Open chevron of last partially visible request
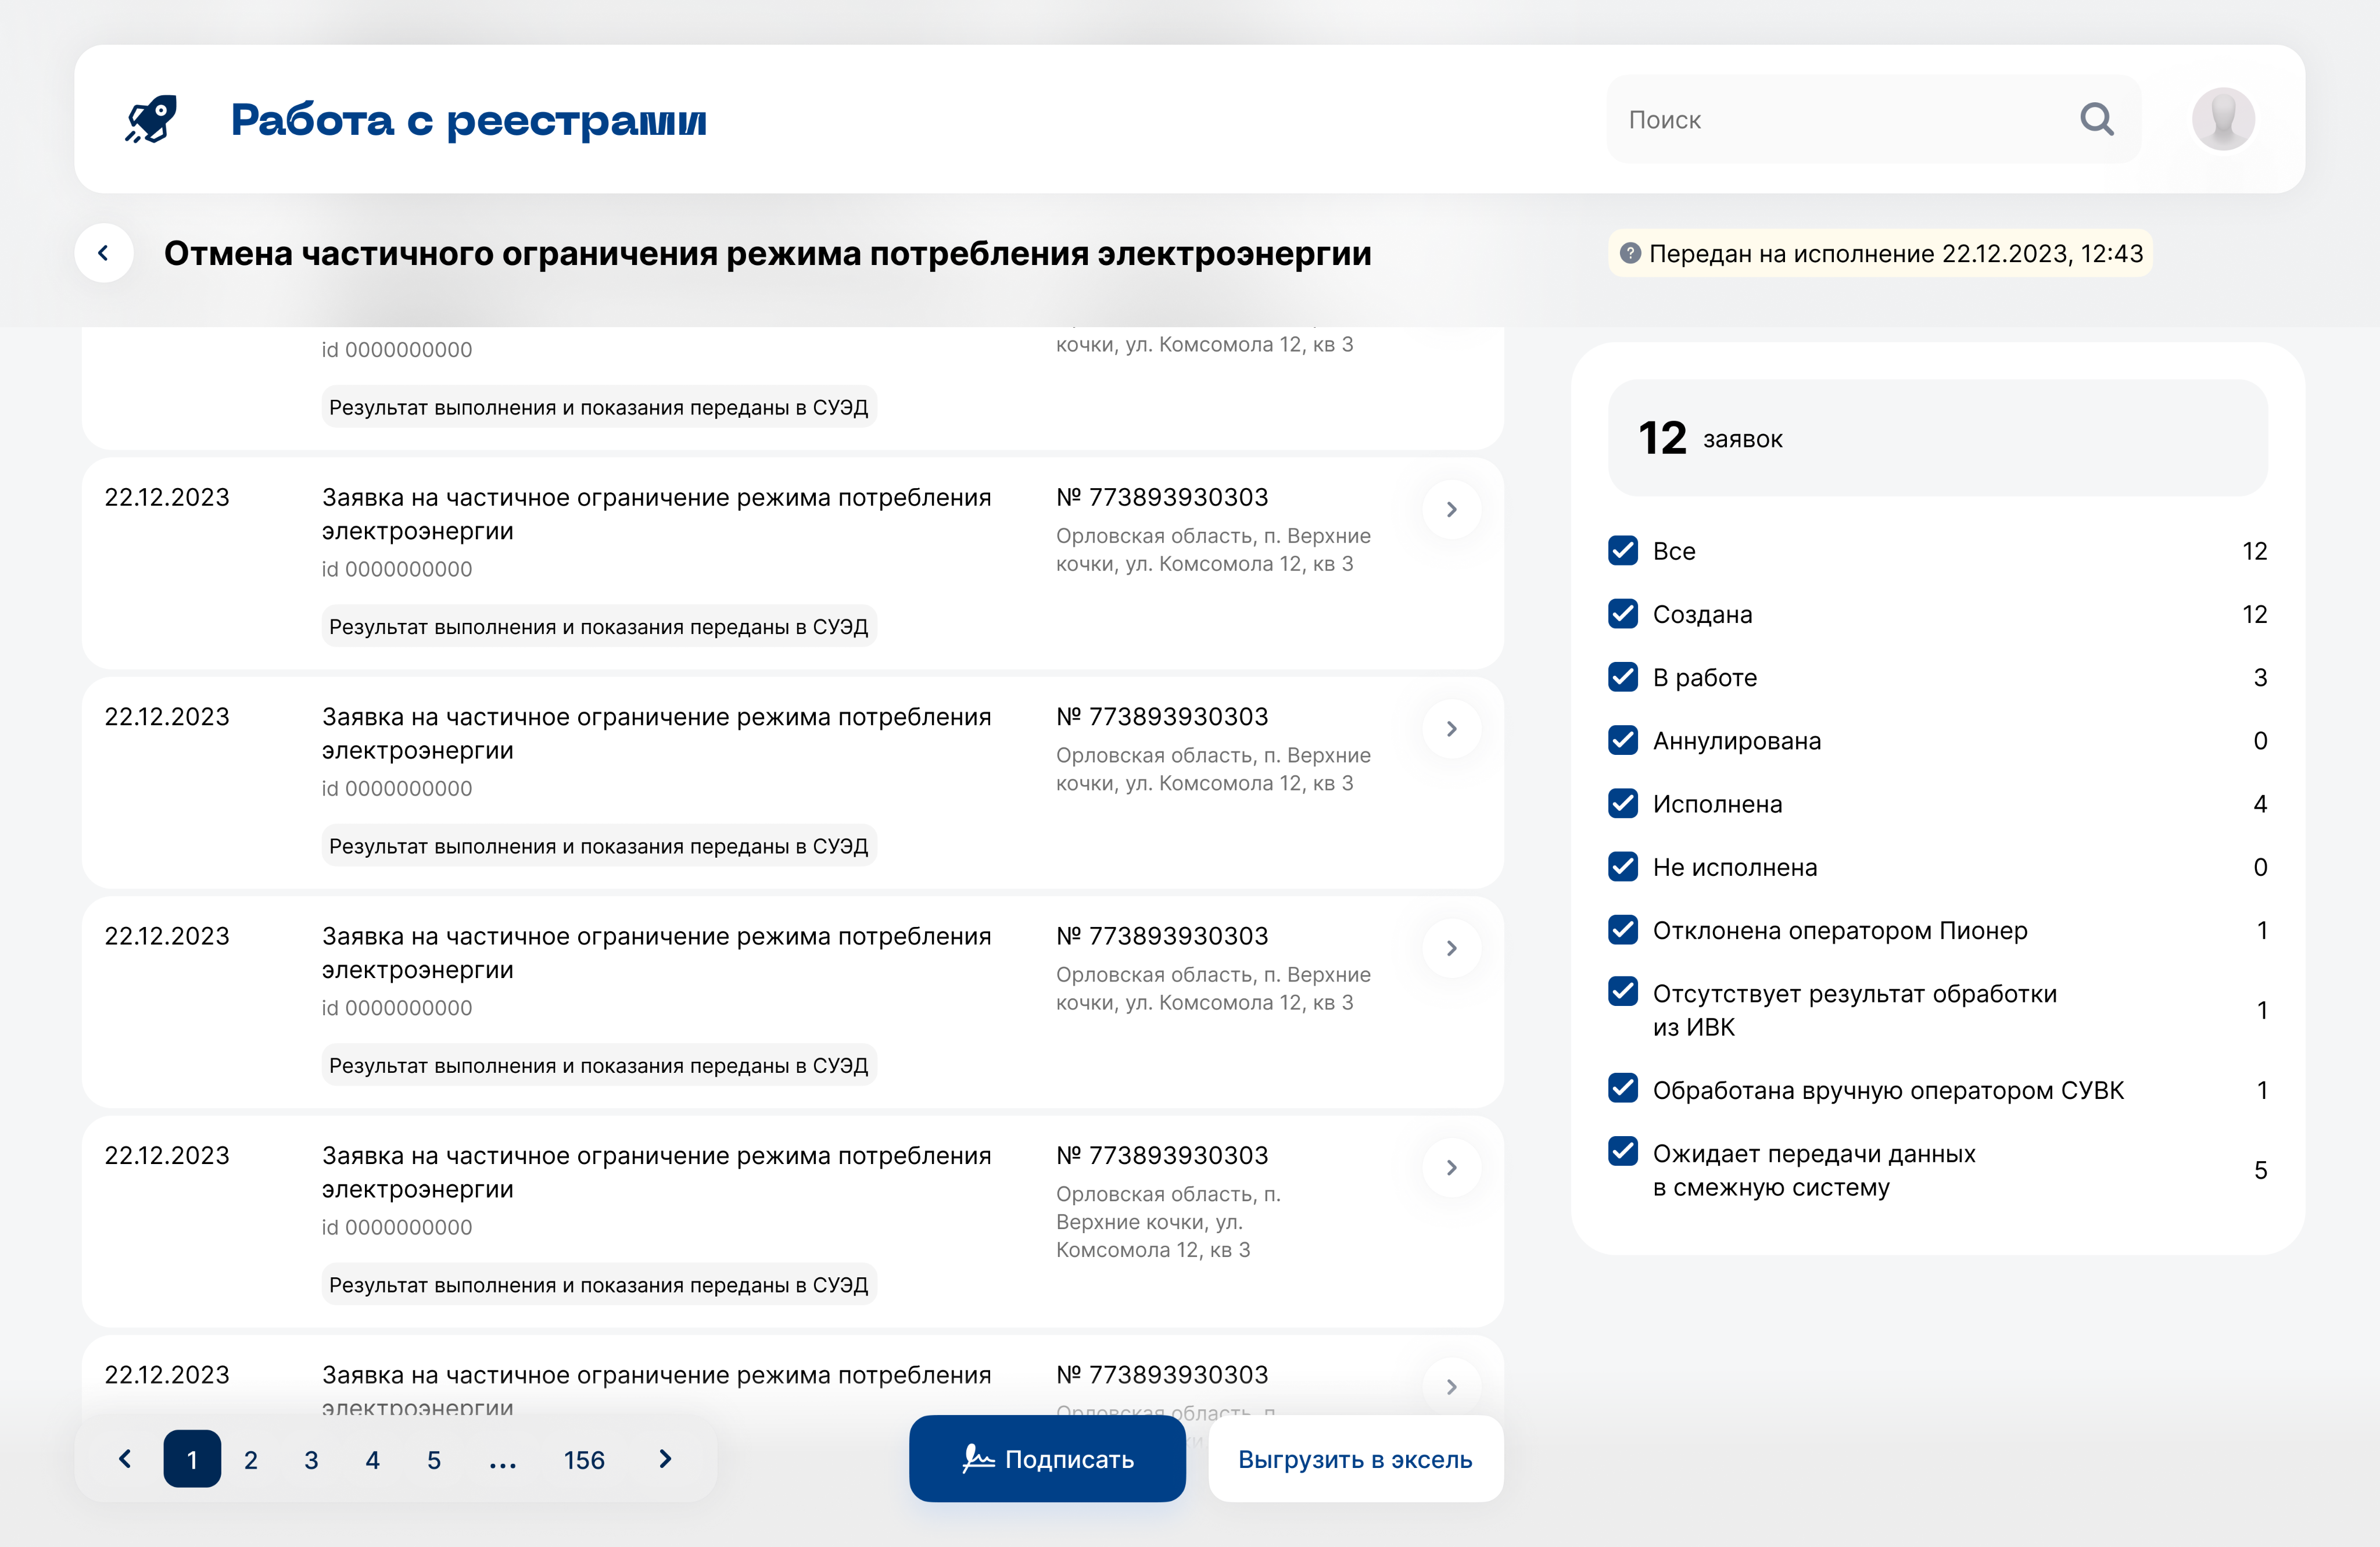This screenshot has width=2380, height=1547. [1451, 1386]
